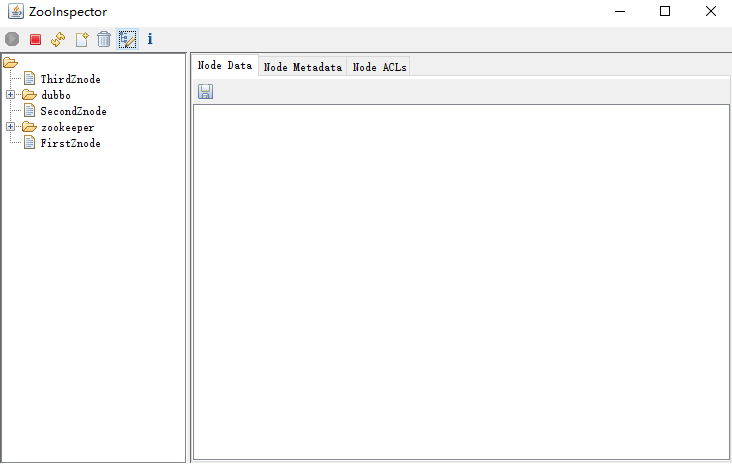The image size is (732, 464).
Task: Click the red Disconnect stop icon
Action: pos(35,39)
